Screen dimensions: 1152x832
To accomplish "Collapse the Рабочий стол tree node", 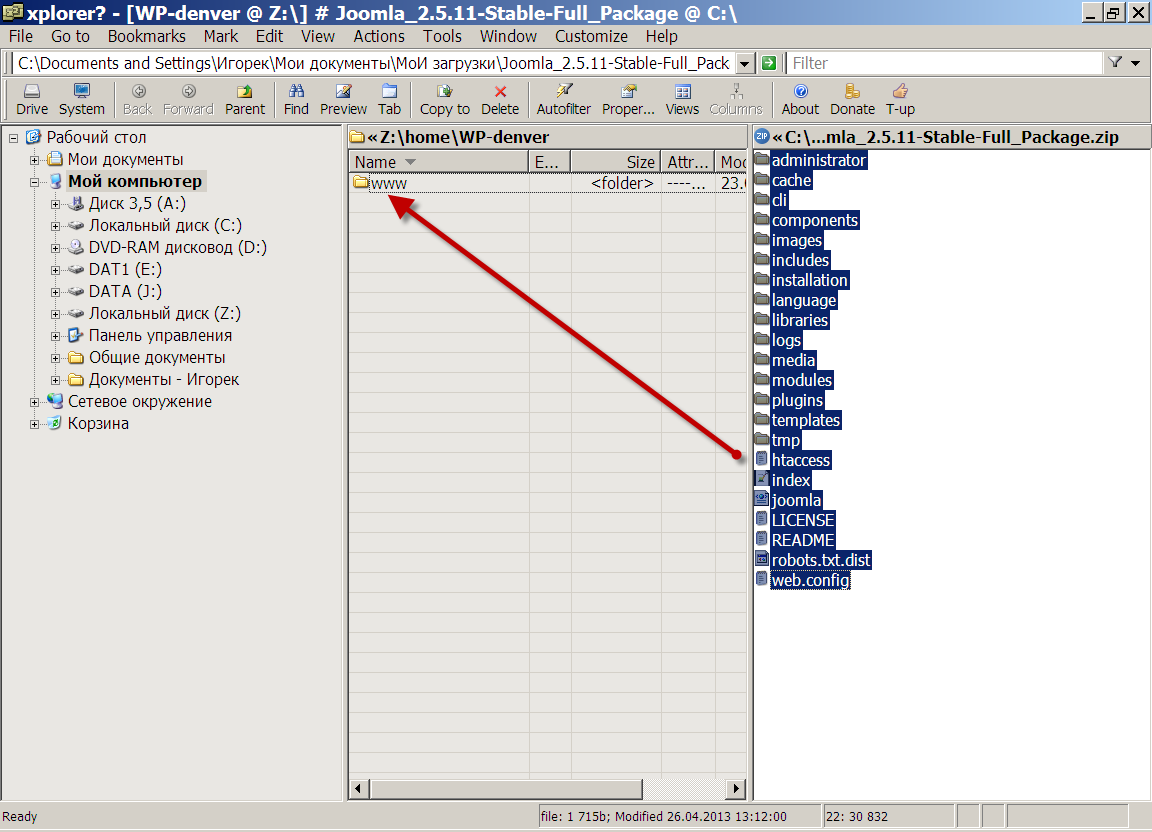I will point(13,137).
